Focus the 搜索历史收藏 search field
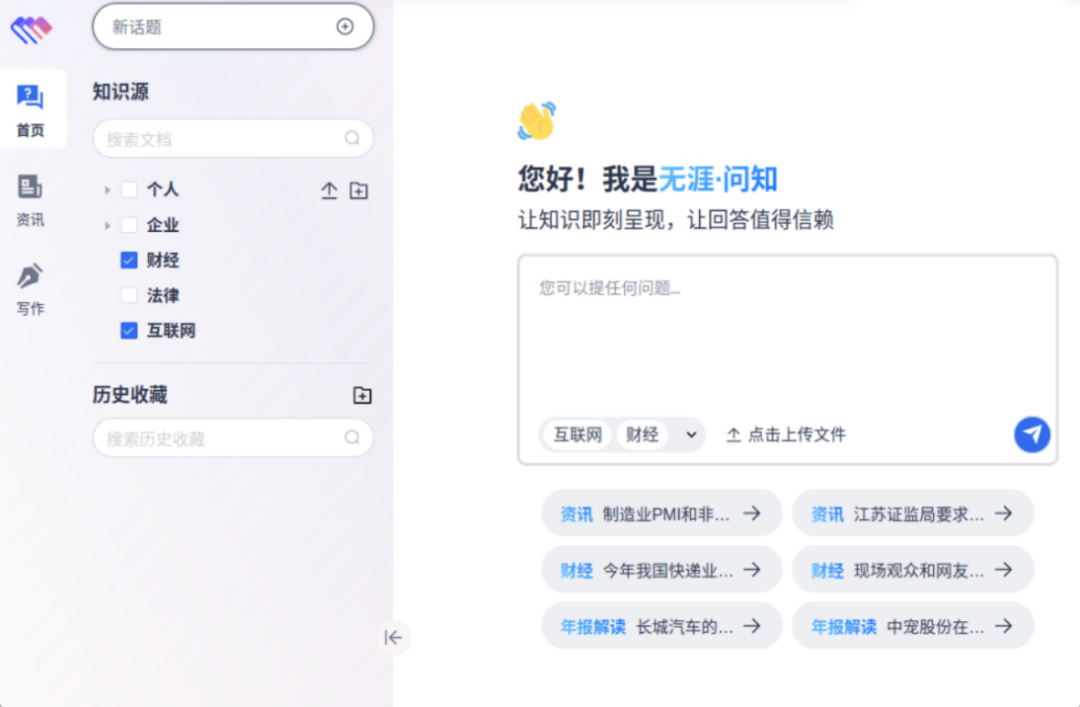The height and width of the screenshot is (707, 1080). click(x=233, y=438)
